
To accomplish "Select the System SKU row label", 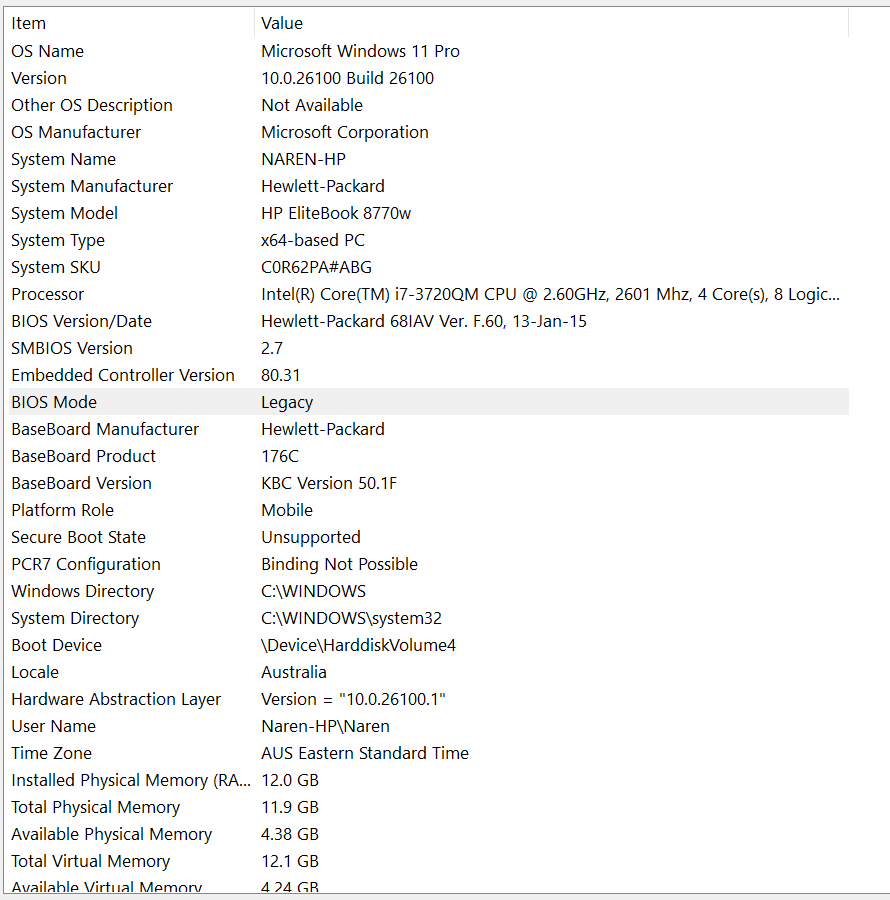I will 56,267.
